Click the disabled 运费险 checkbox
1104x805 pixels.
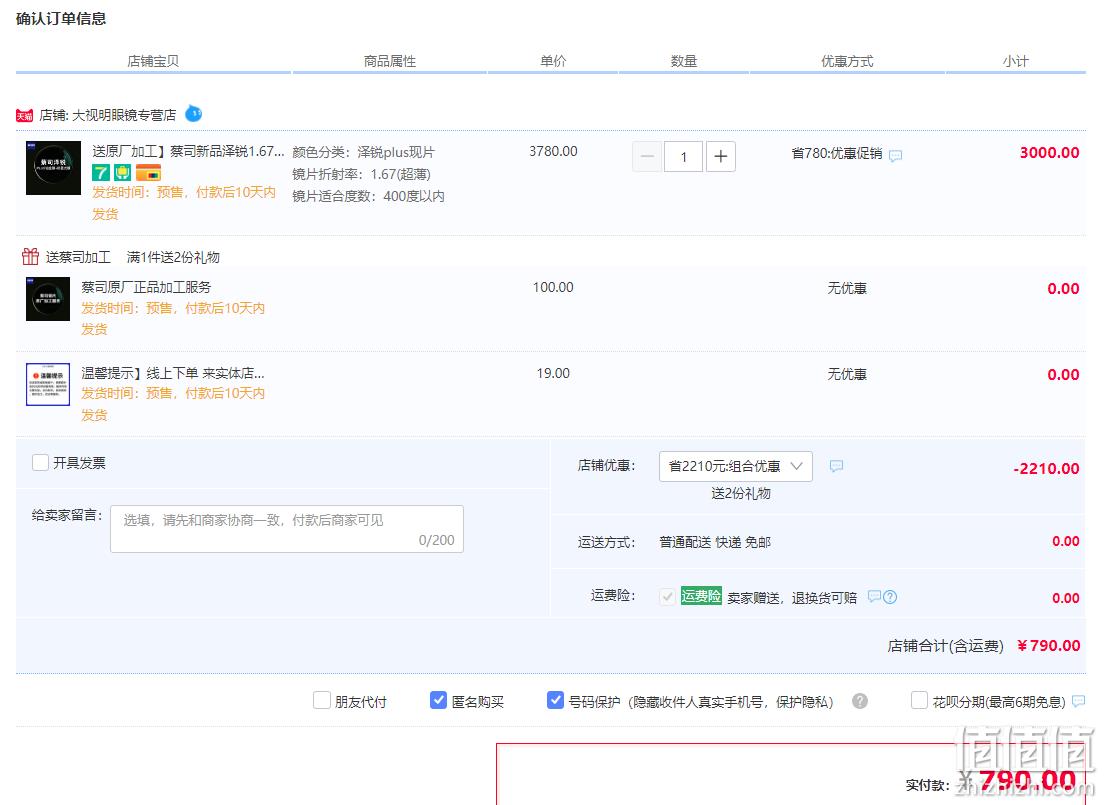pyautogui.click(x=667, y=597)
